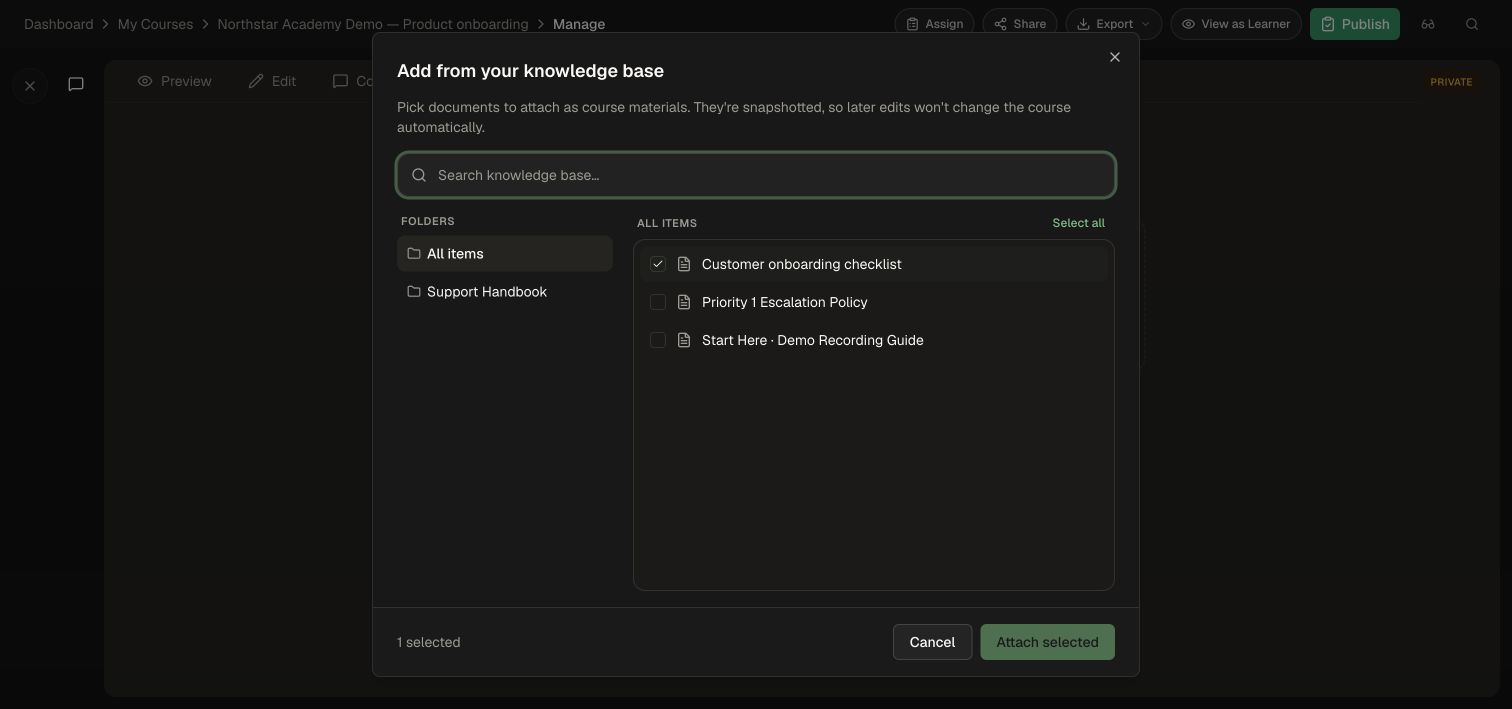Image resolution: width=1512 pixels, height=709 pixels.
Task: Click Attach selected
Action: 1047,642
